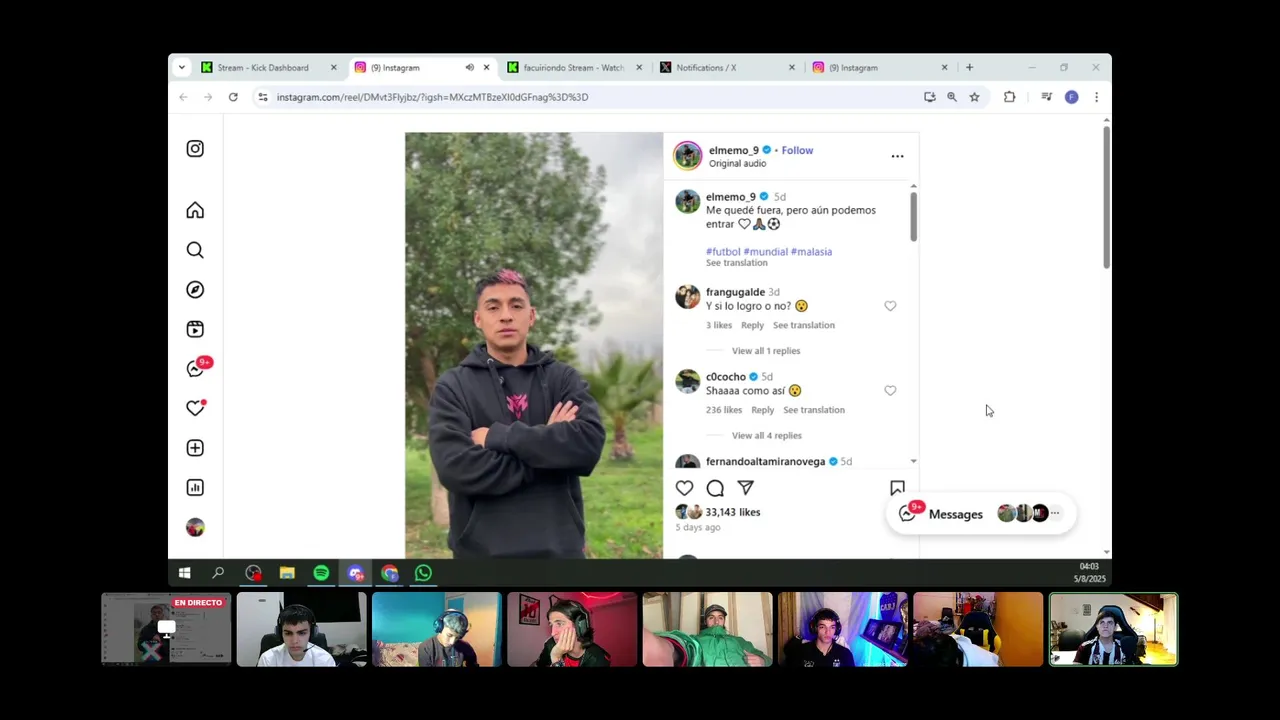Click the address bar URL
Image resolution: width=1280 pixels, height=720 pixels.
432,97
